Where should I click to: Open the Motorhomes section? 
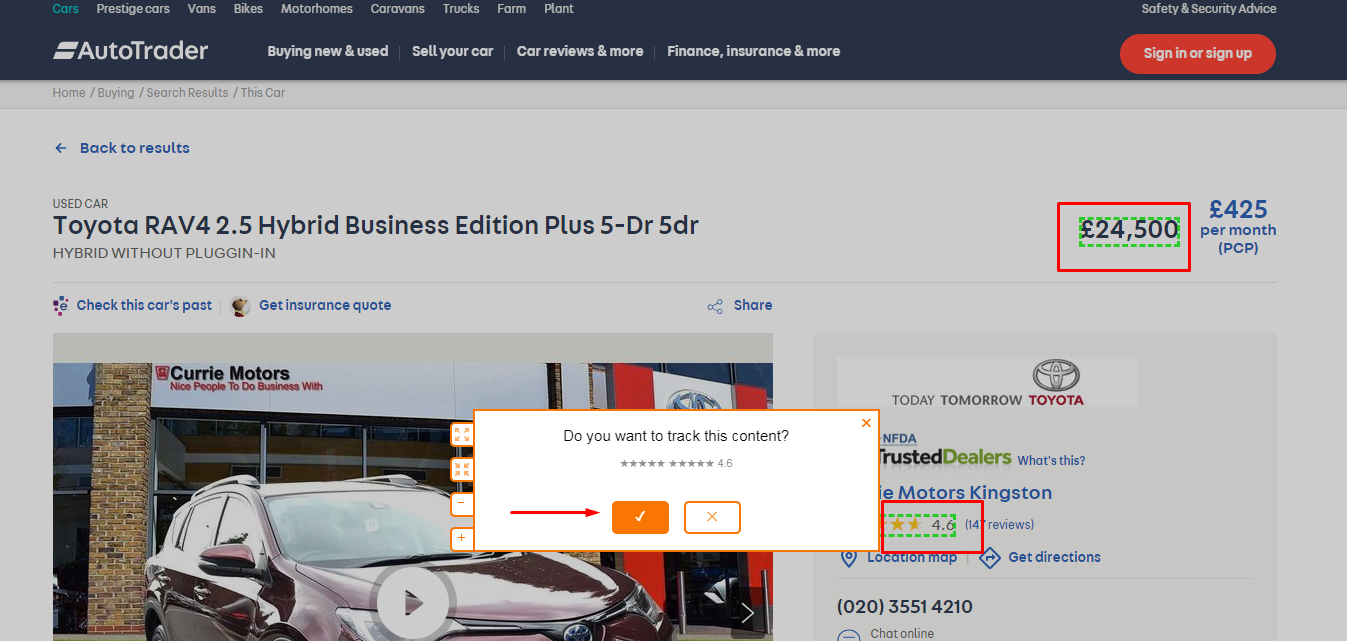(x=317, y=9)
